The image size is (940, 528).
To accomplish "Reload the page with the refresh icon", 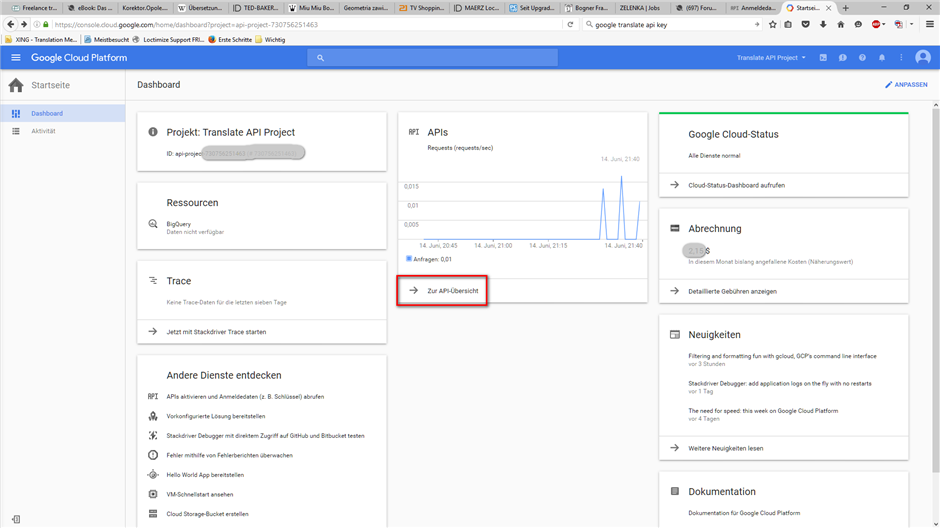I will (x=570, y=25).
